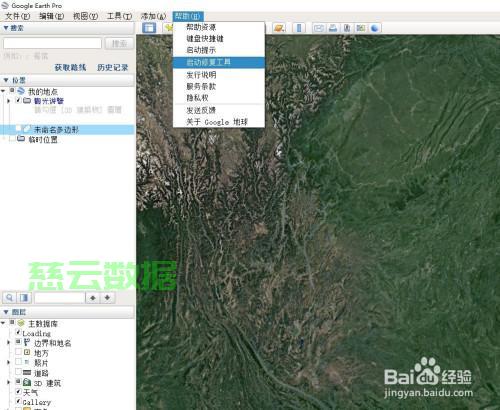Image resolution: width=500 pixels, height=410 pixels.
Task: Click the 边界和地名 flag icon
Action: [27, 342]
